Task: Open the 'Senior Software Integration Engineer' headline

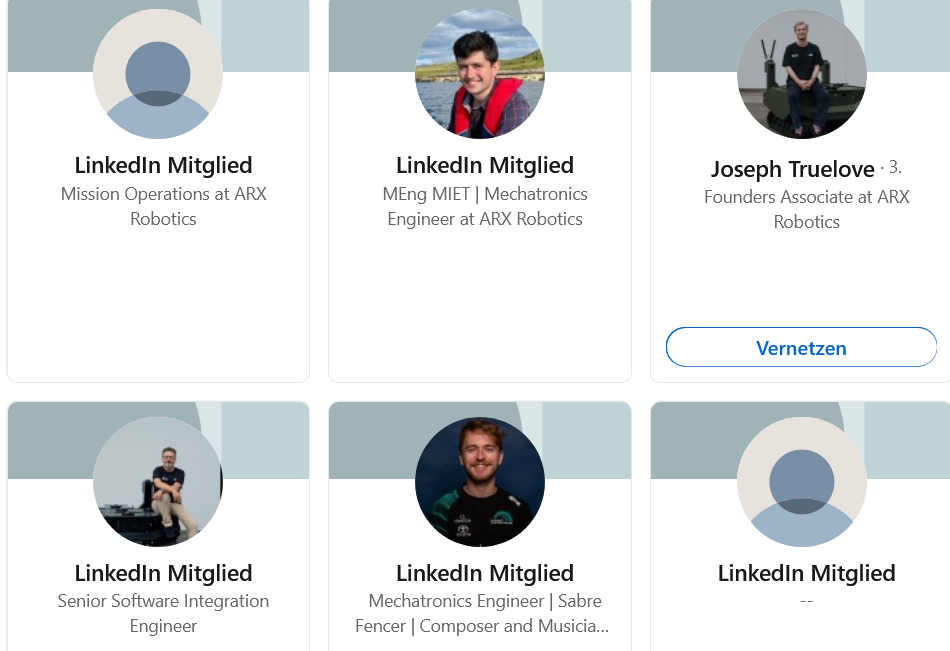Action: pyautogui.click(x=163, y=613)
